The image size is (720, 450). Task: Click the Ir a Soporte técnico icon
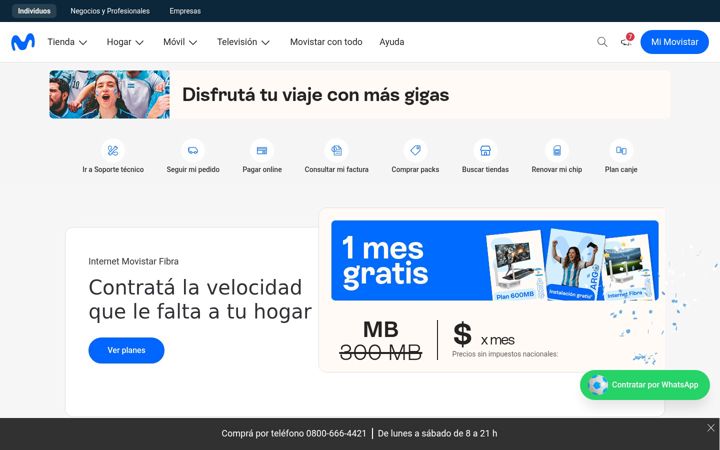pos(113,150)
